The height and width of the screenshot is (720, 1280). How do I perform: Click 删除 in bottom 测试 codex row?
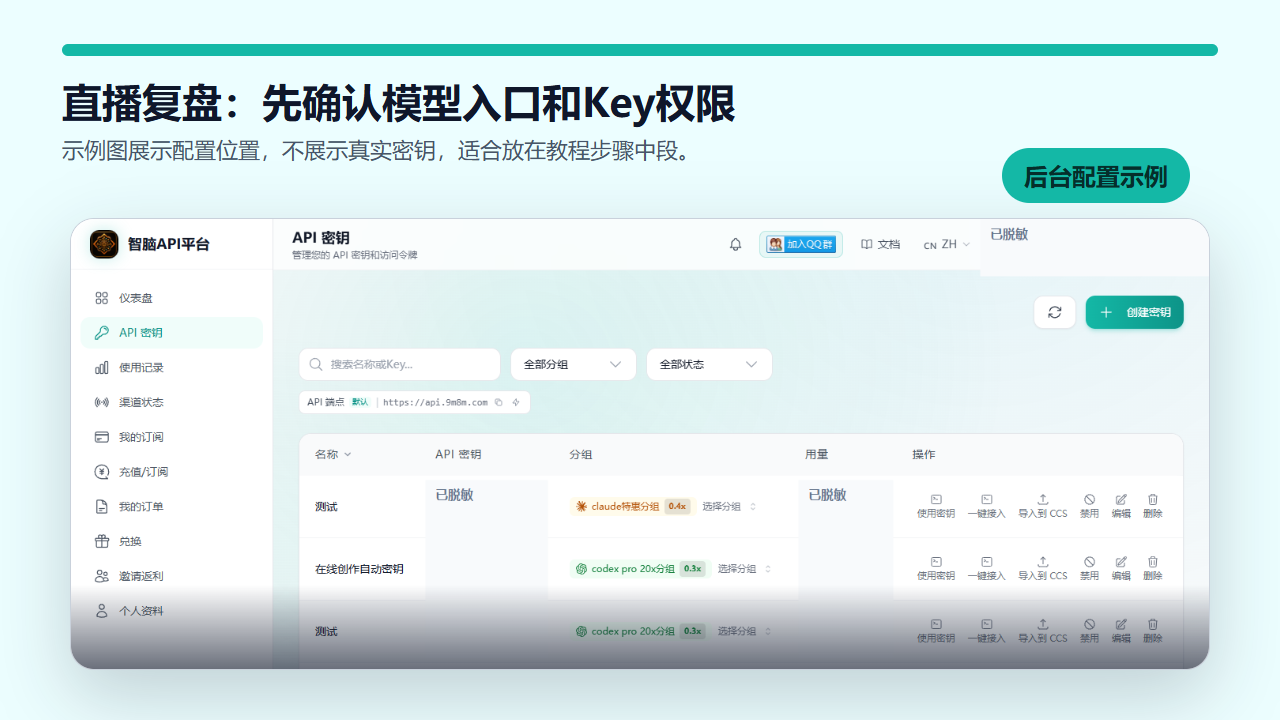1153,630
